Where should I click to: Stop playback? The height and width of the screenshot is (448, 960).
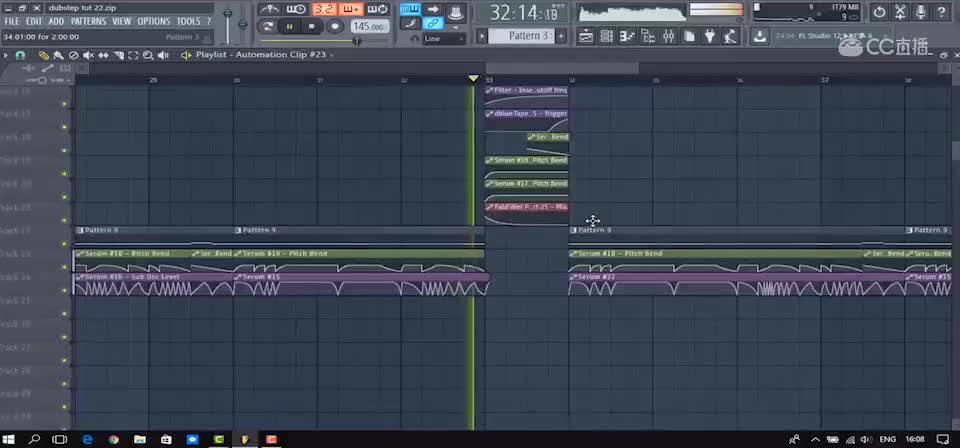[x=311, y=26]
